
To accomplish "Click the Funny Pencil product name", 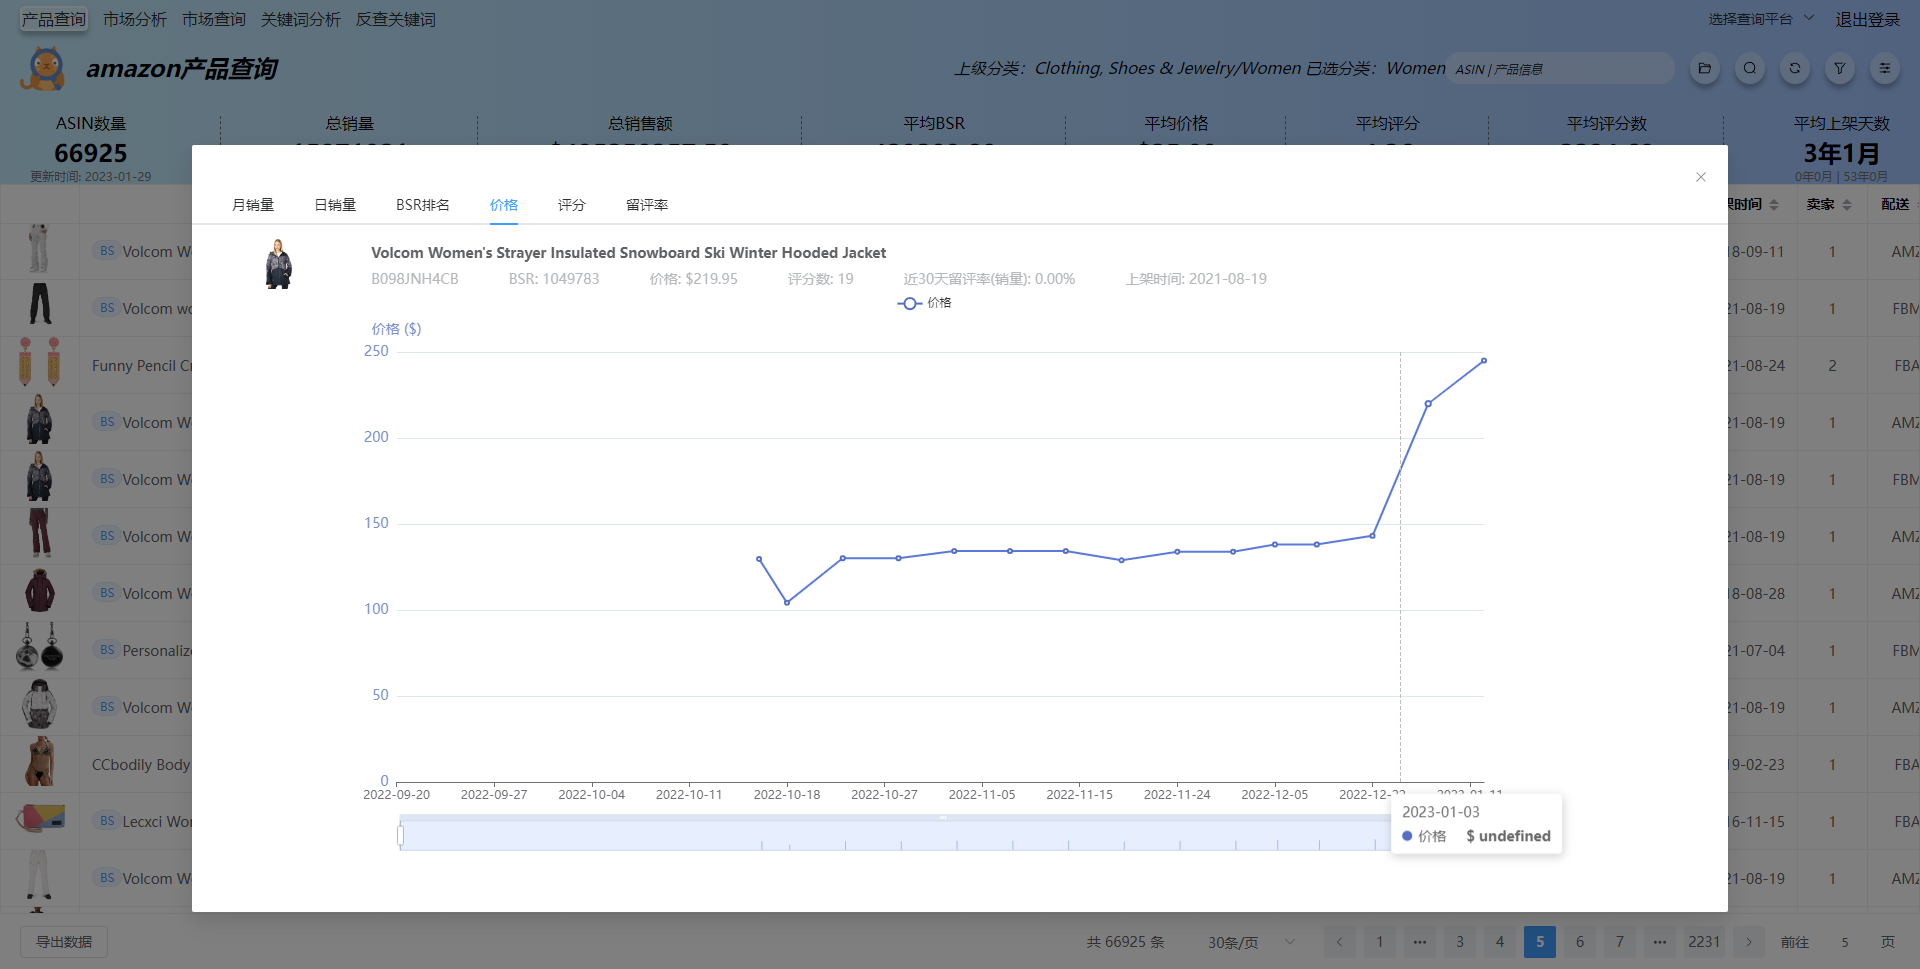I will pyautogui.click(x=141, y=366).
